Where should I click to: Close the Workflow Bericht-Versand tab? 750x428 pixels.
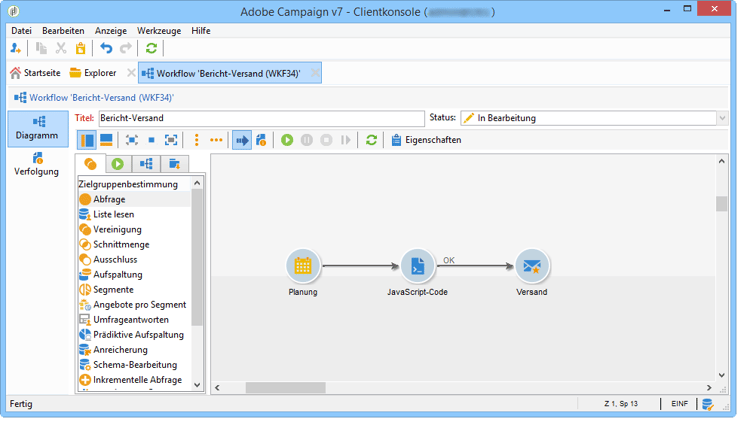(x=315, y=73)
